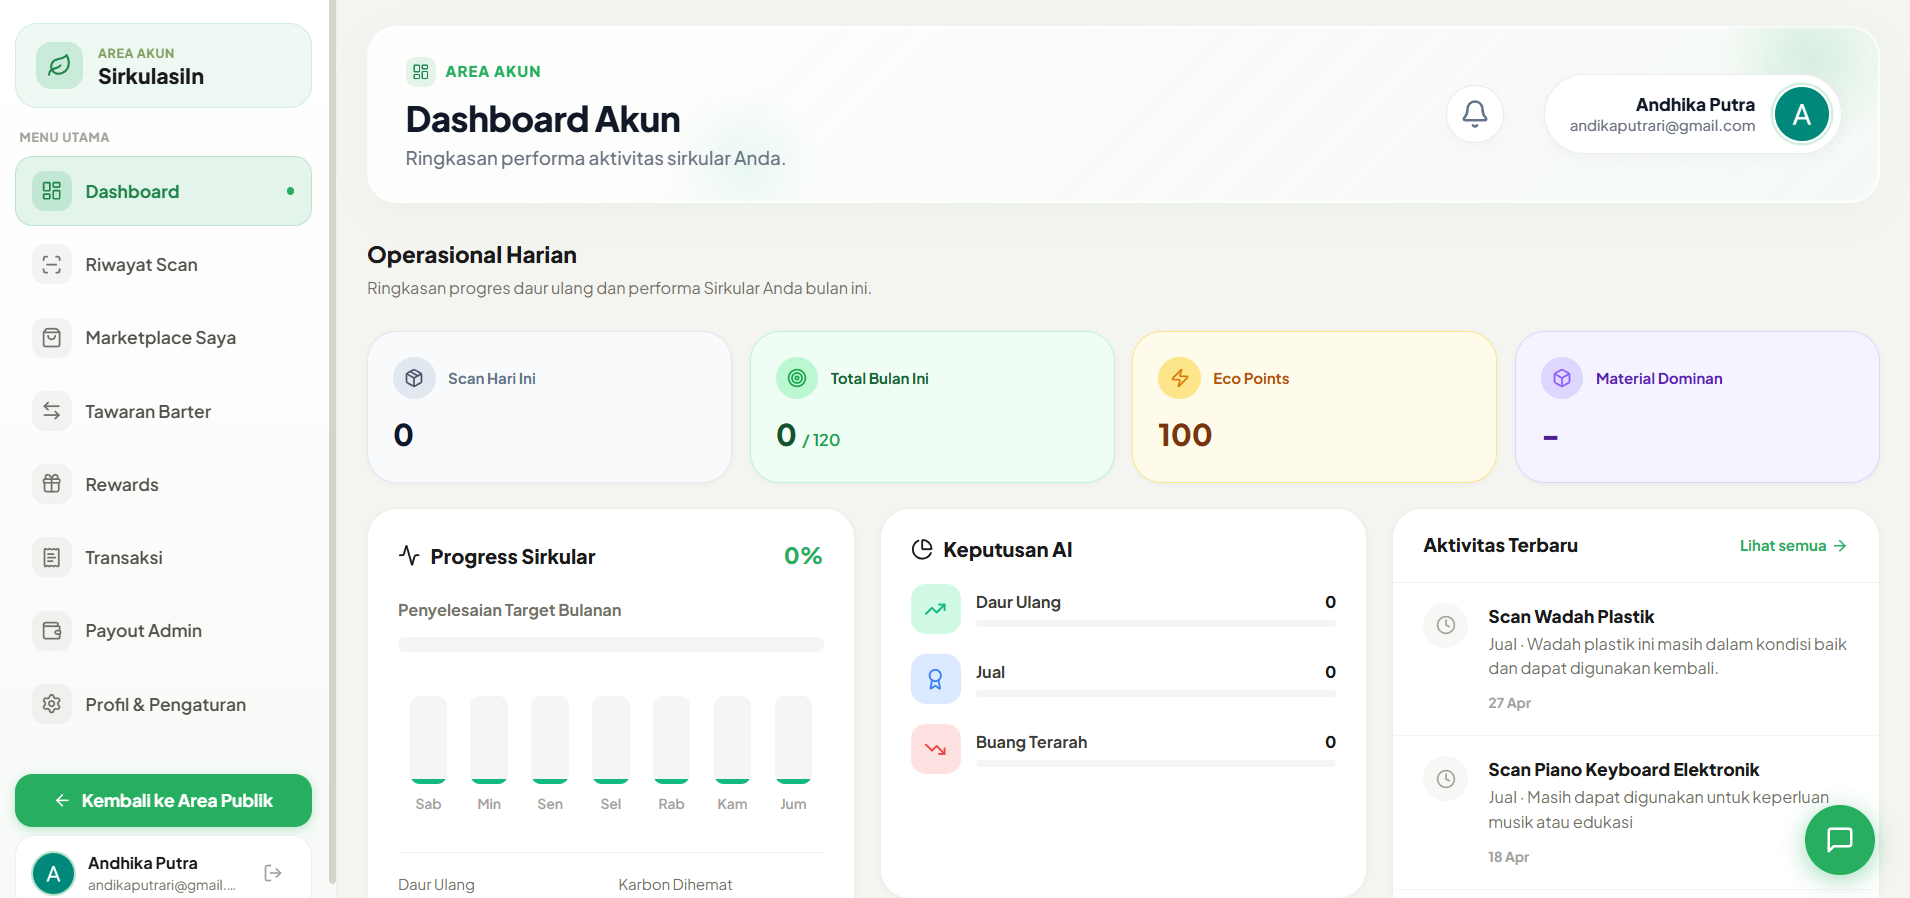Click the Progress Sirkular 0% value

coord(803,556)
